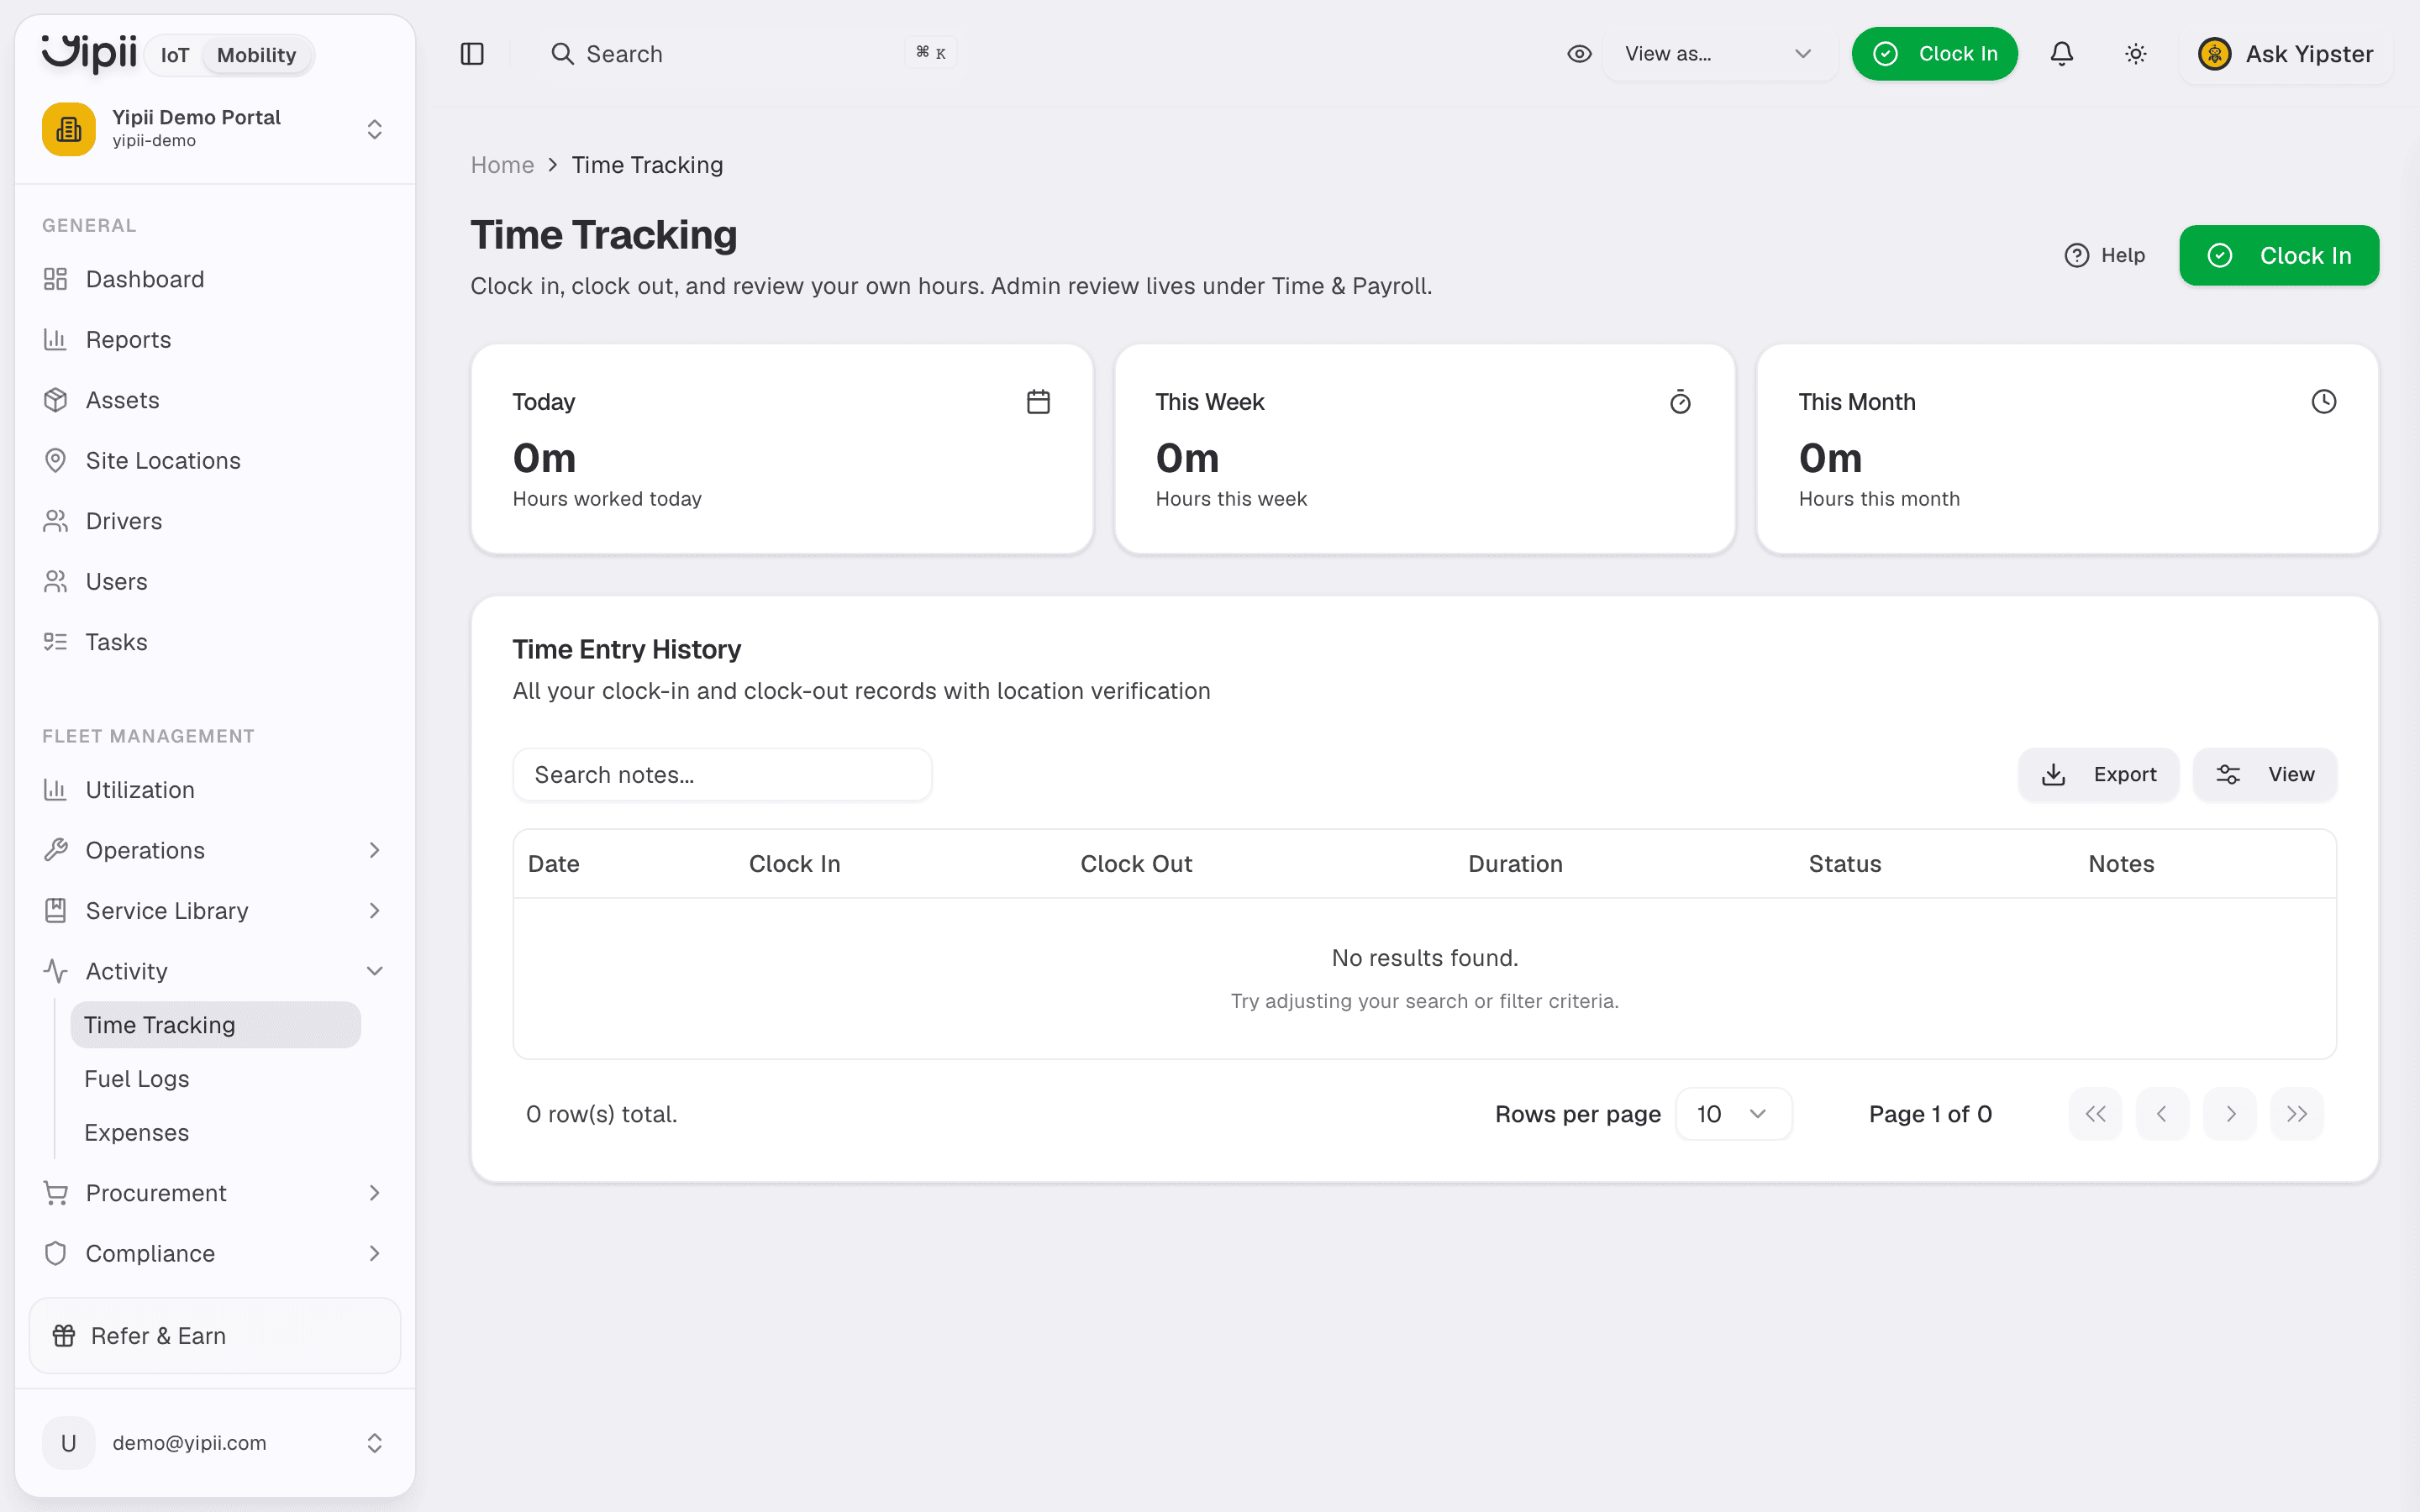This screenshot has width=2420, height=1512.
Task: Click the Activity pulse icon
Action: pos(56,971)
